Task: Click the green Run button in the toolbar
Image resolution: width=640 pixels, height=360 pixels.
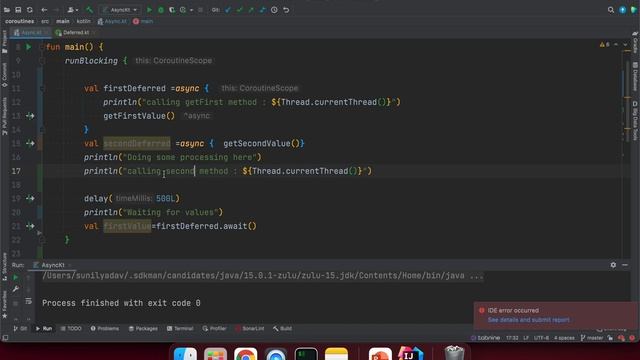Action: pos(149,10)
